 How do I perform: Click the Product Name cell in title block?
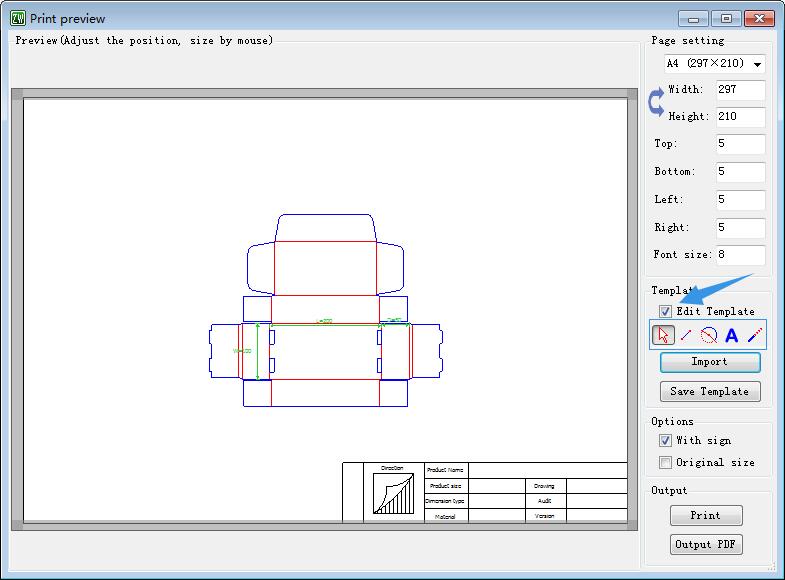click(446, 470)
